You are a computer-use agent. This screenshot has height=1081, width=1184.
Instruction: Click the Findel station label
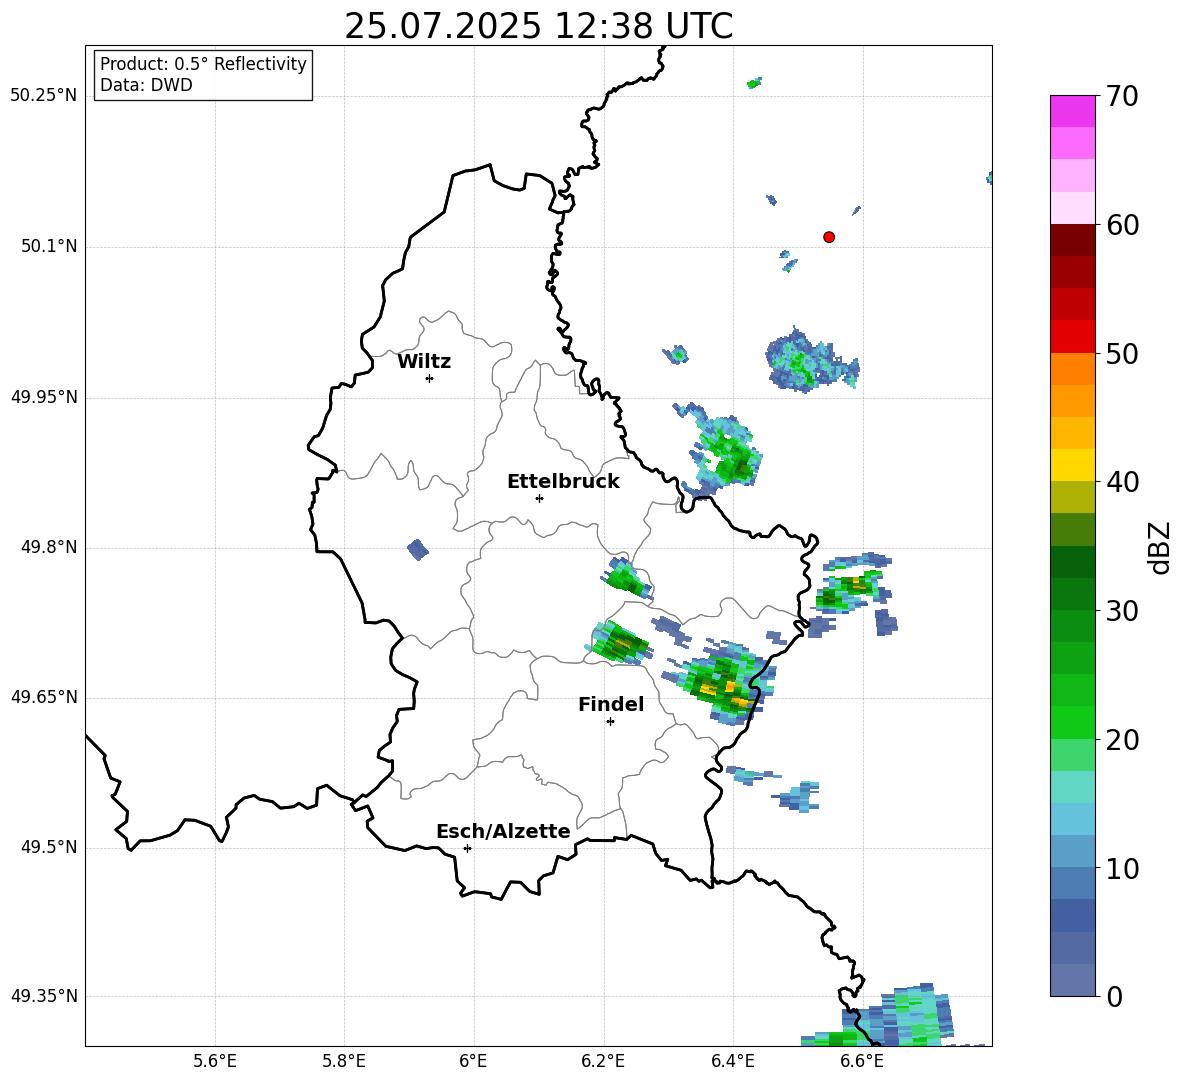coord(611,704)
